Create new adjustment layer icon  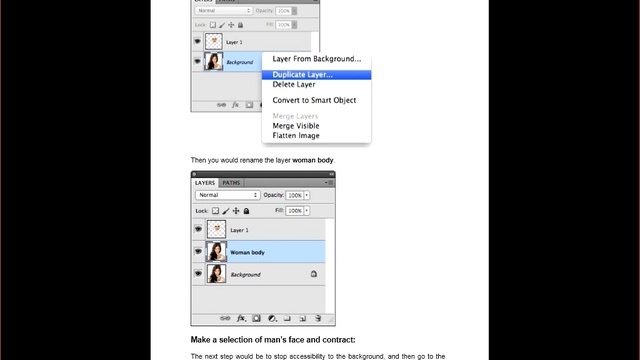pyautogui.click(x=272, y=318)
